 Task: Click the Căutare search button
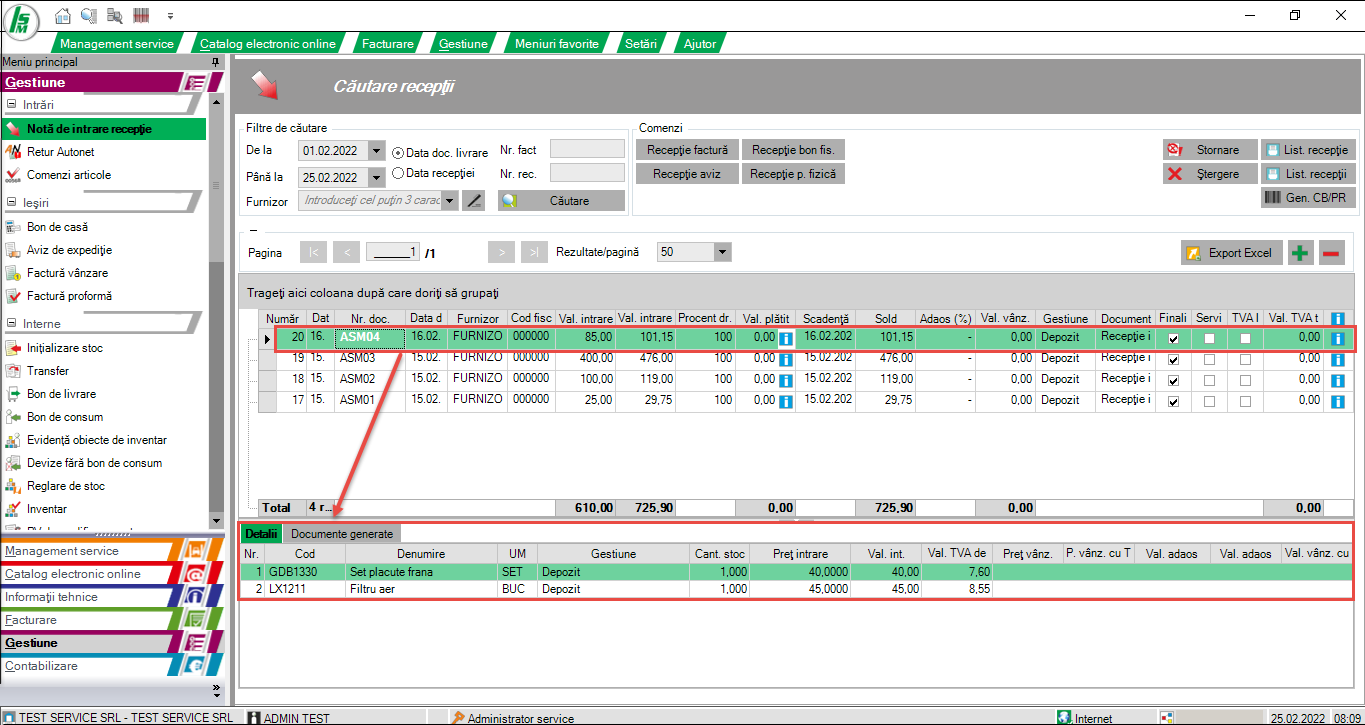(x=562, y=201)
